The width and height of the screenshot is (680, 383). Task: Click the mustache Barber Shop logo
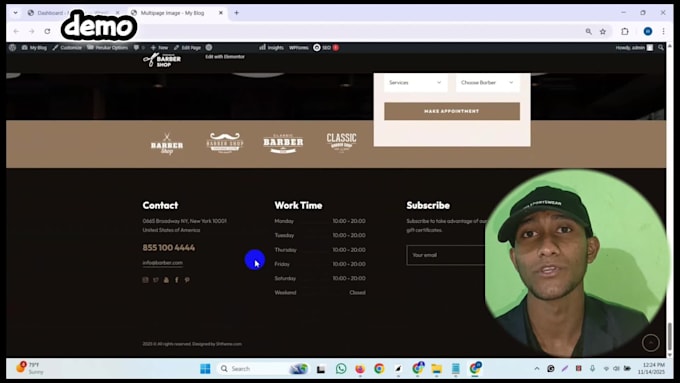tap(225, 143)
